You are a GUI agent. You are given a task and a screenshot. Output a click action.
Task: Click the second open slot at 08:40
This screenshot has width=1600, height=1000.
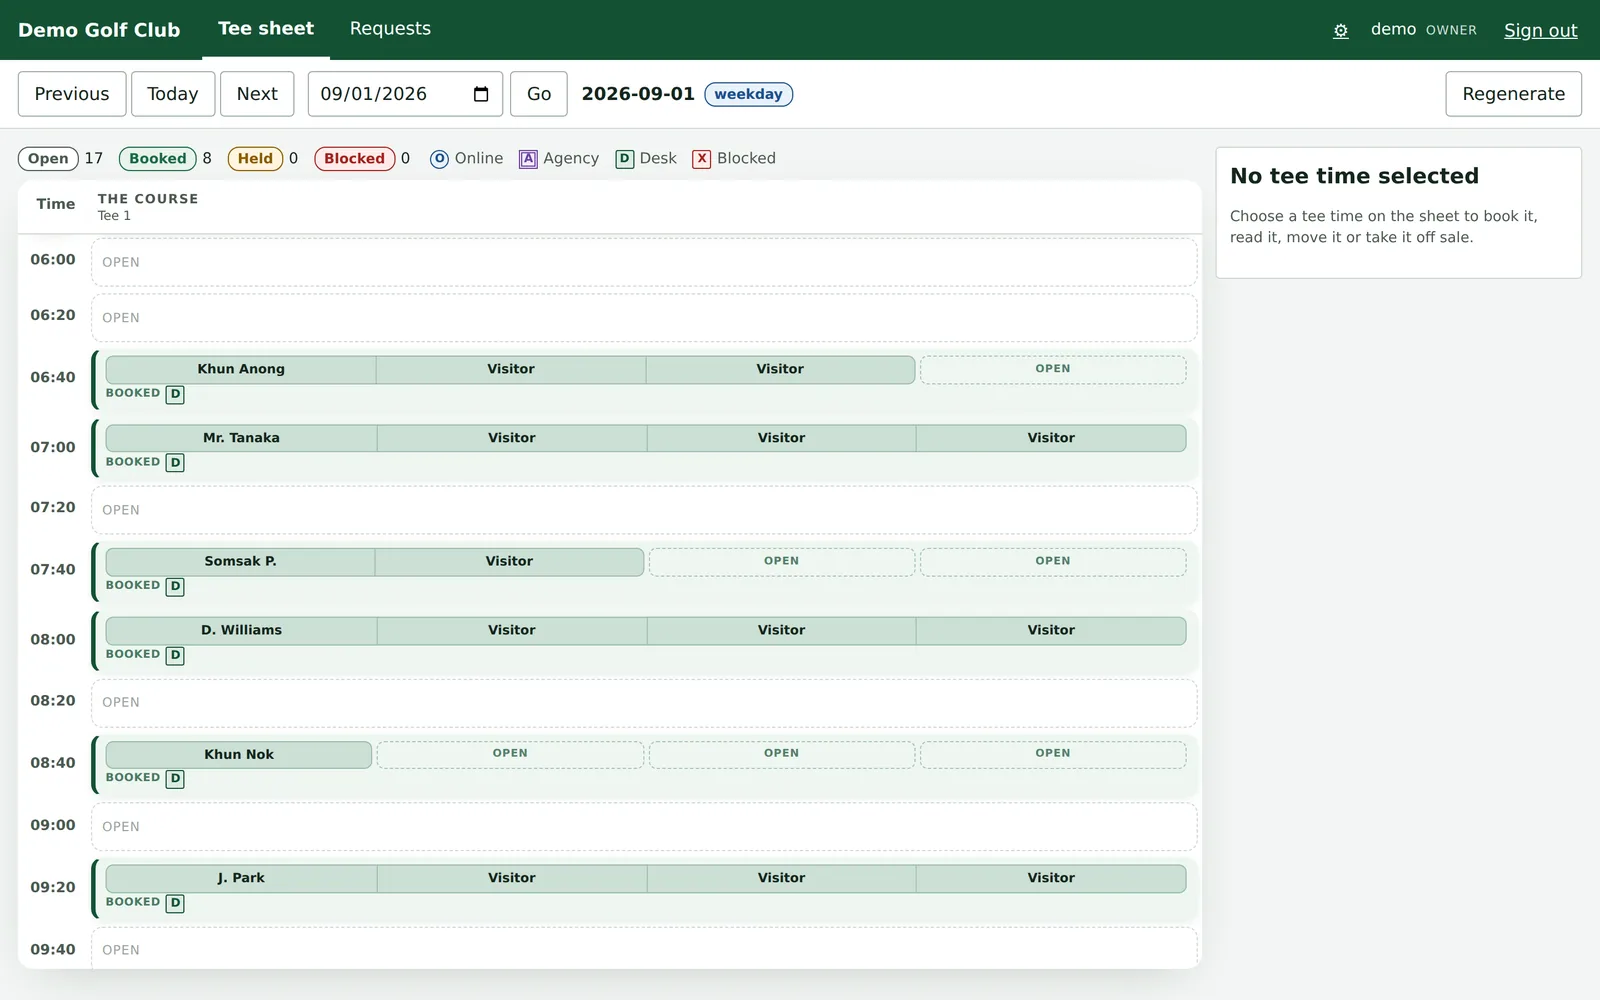510,755
